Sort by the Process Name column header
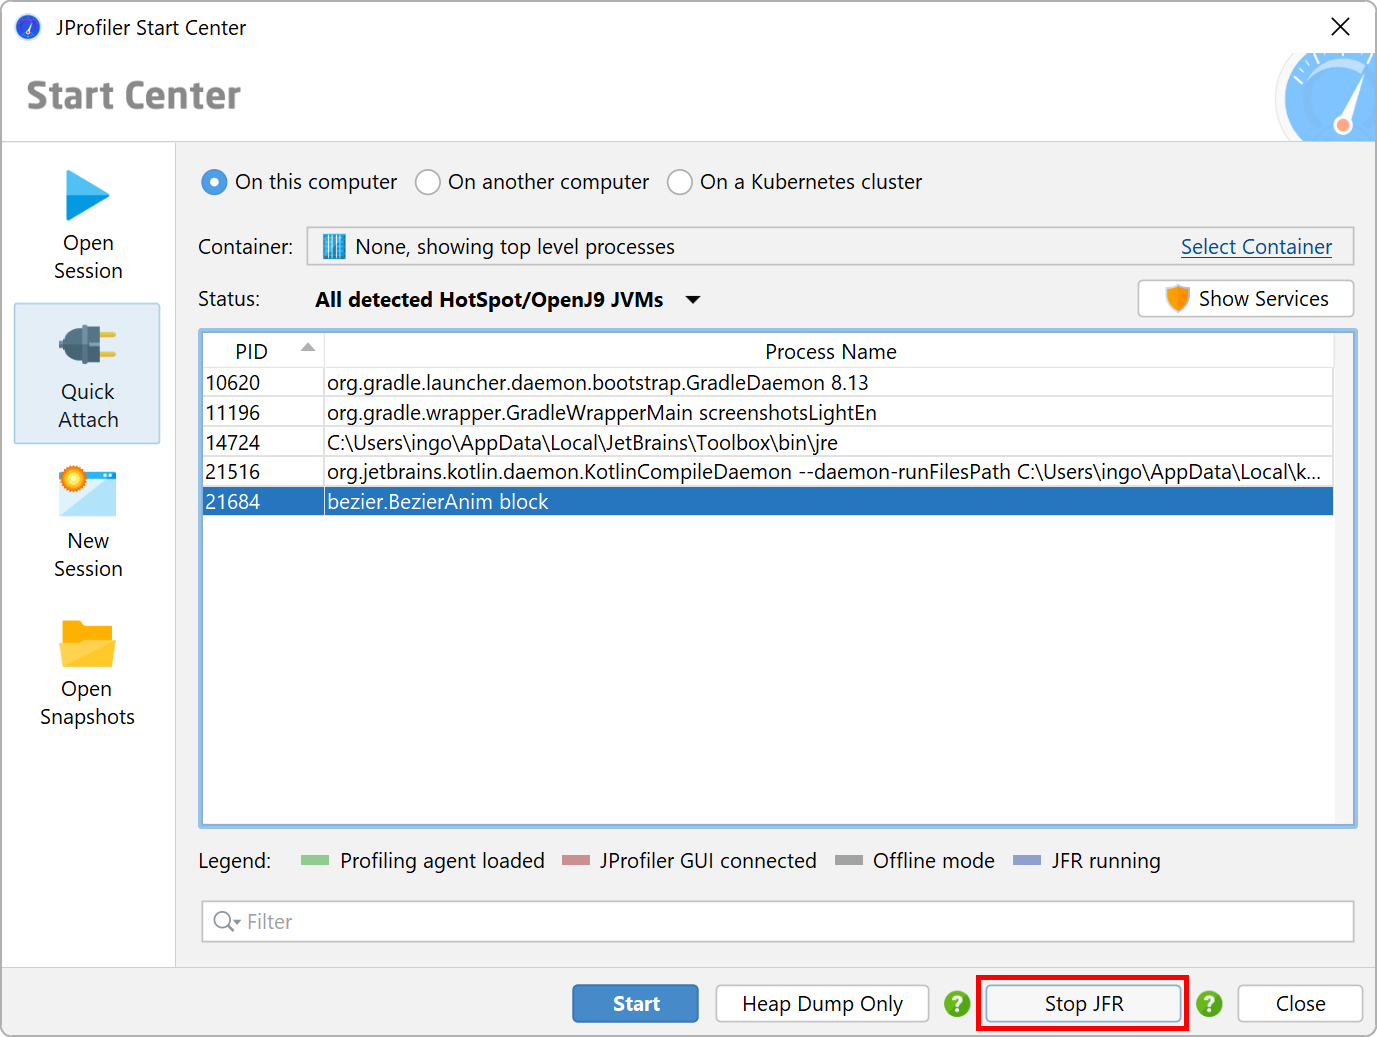Viewport: 1377px width, 1037px height. 829,352
